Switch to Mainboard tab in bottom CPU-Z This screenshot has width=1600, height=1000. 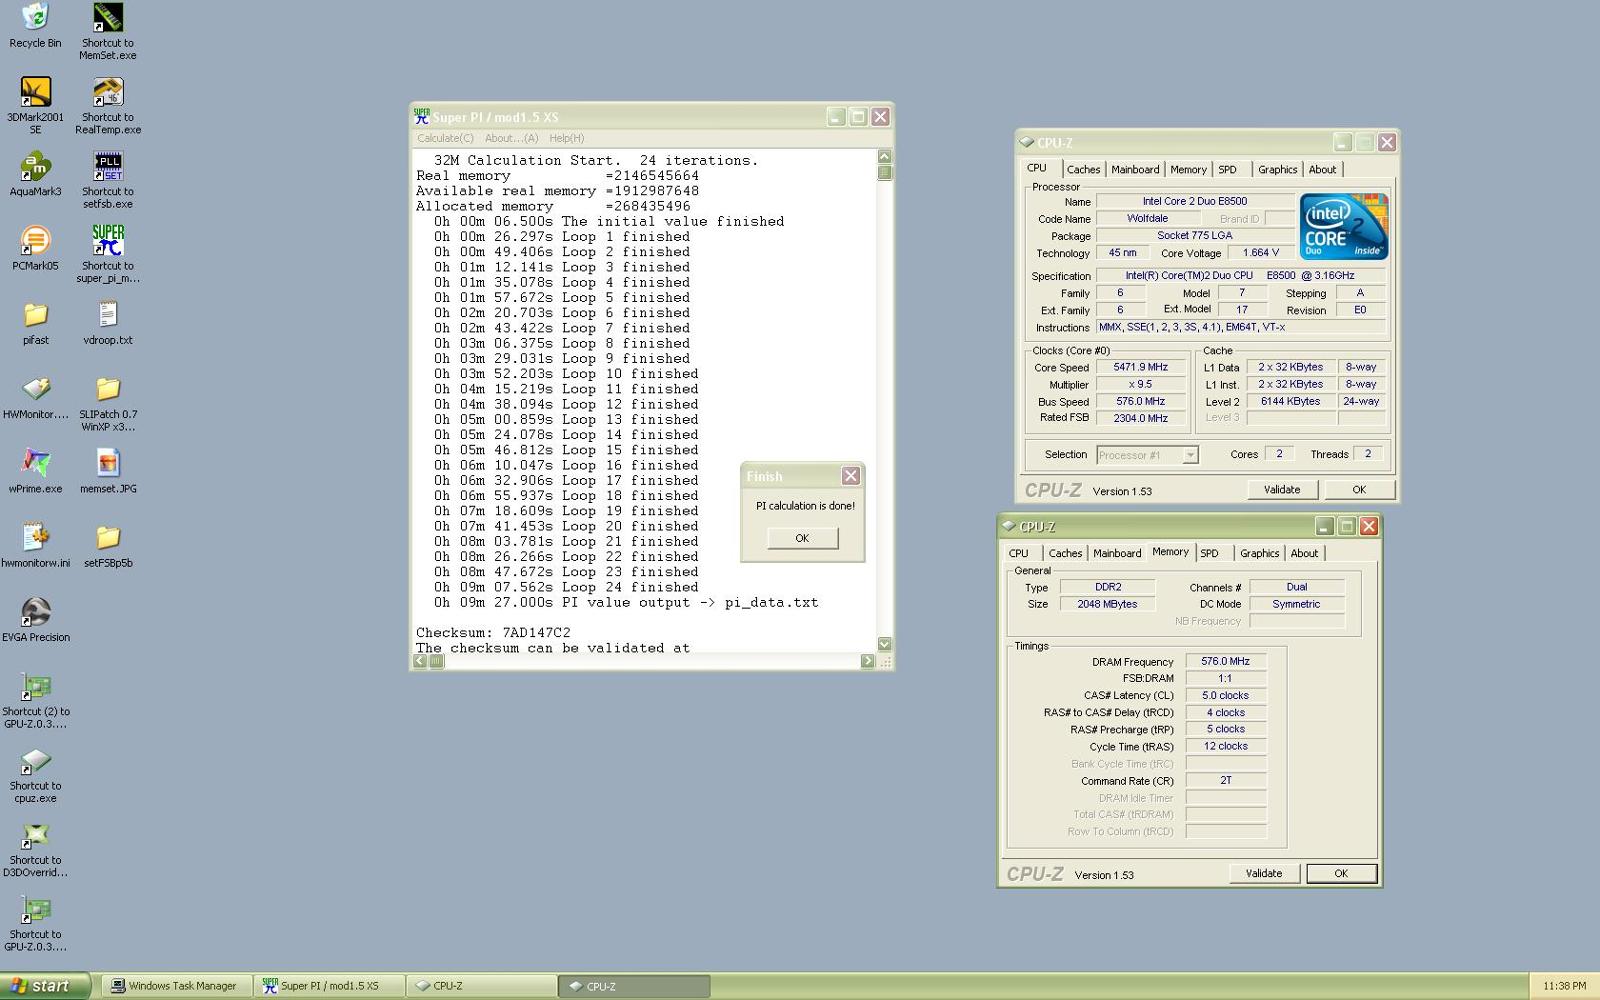(1117, 554)
